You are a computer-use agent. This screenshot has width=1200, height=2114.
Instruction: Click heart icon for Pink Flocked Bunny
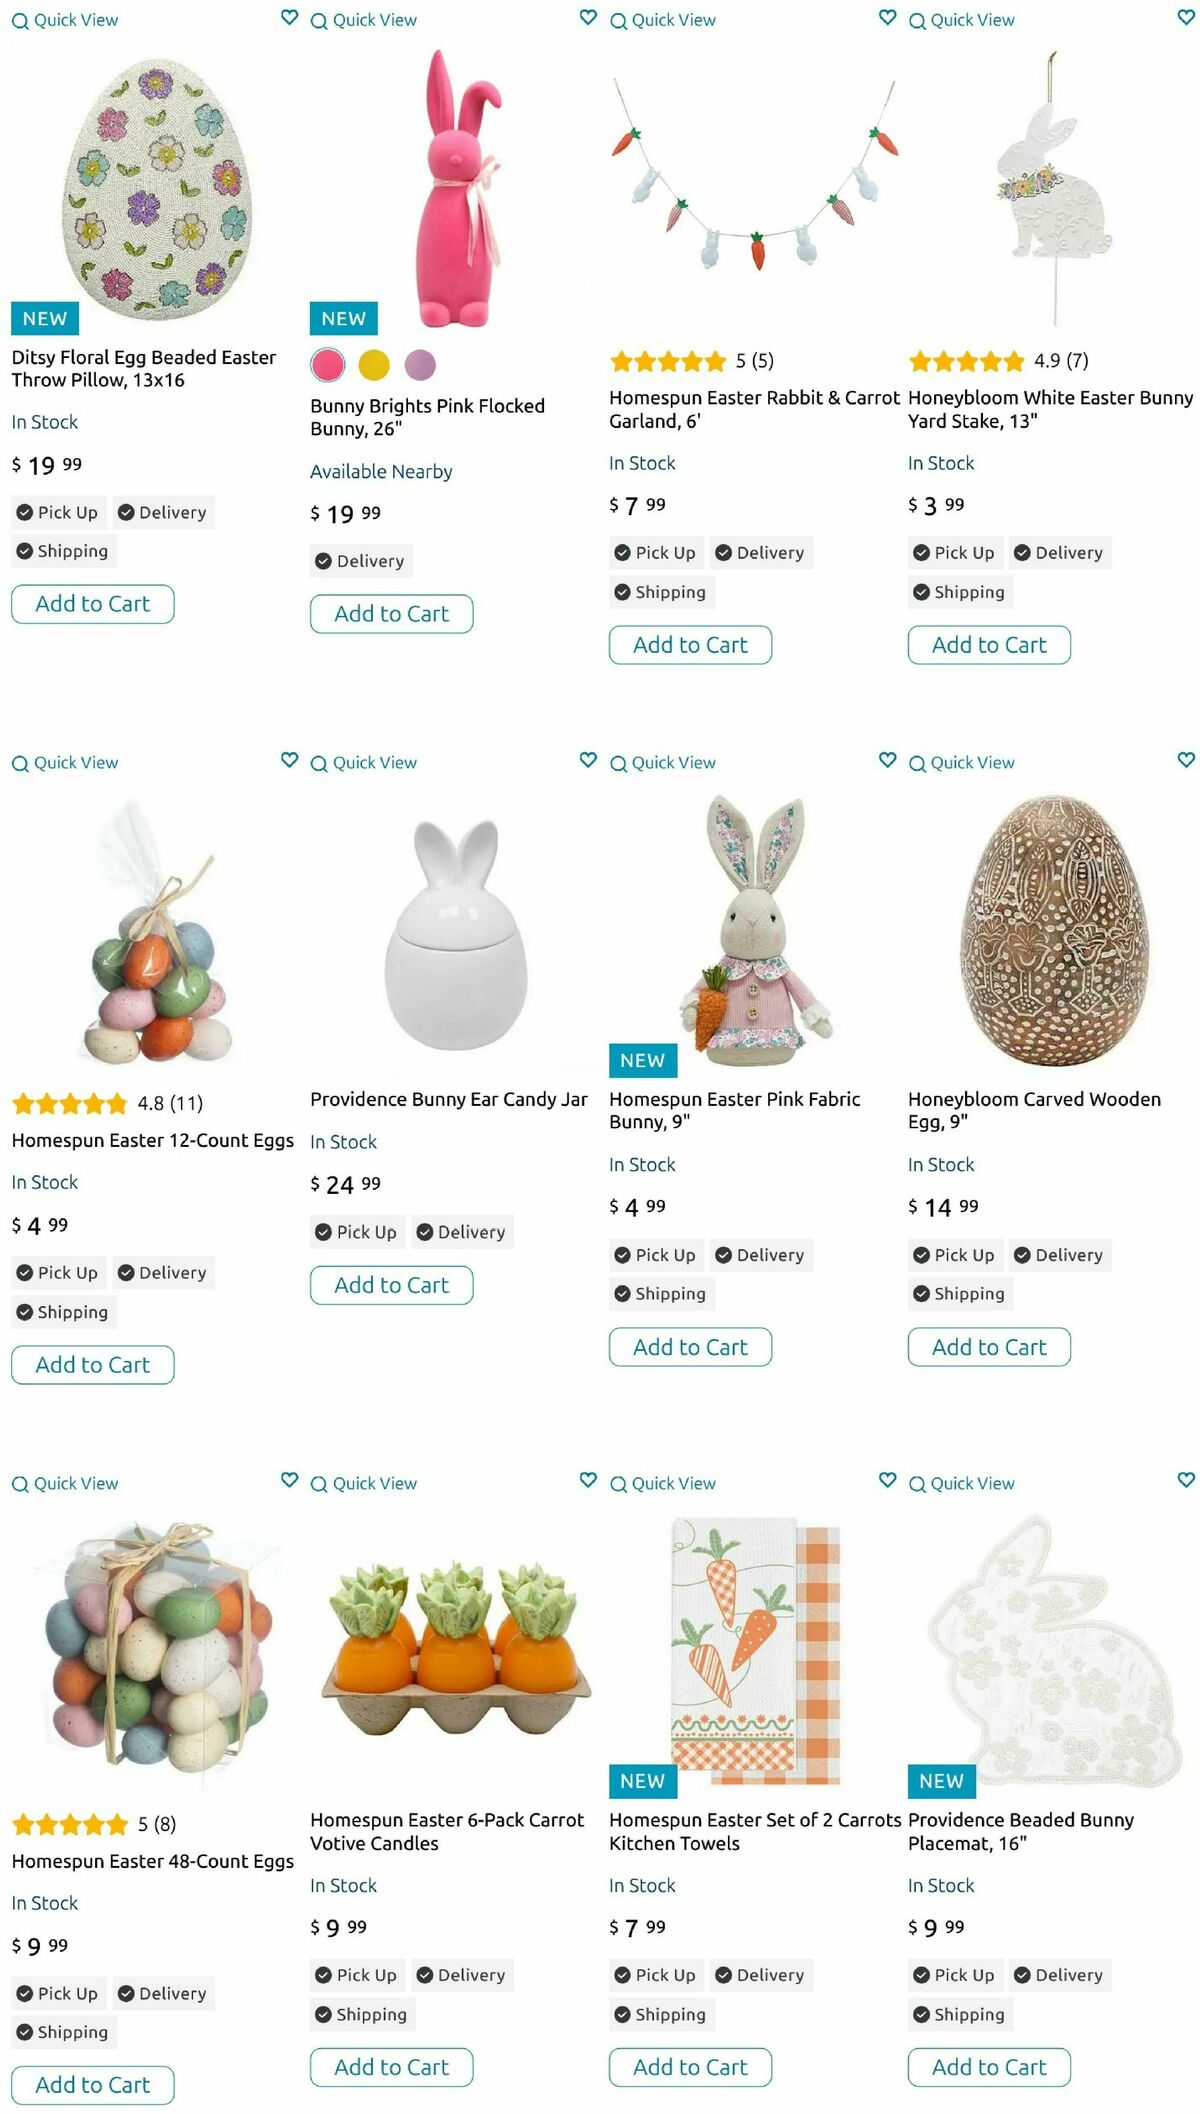click(x=588, y=17)
